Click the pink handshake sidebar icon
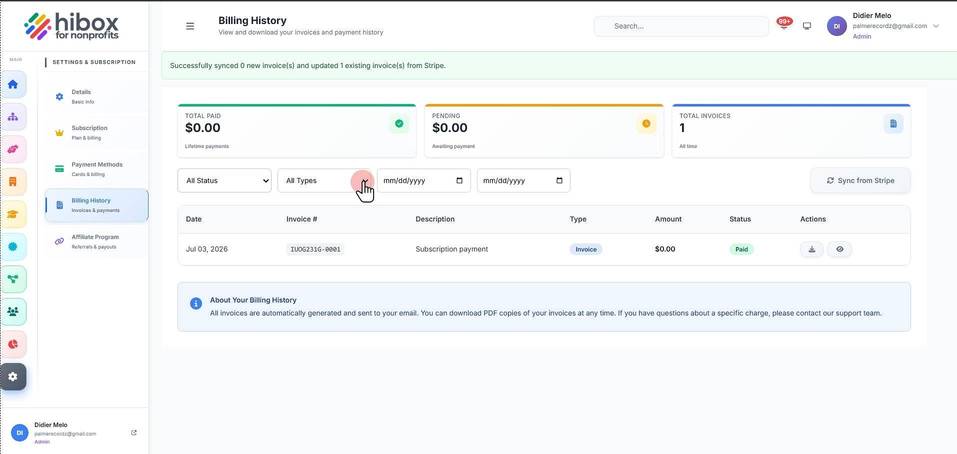This screenshot has width=957, height=454. 13,149
